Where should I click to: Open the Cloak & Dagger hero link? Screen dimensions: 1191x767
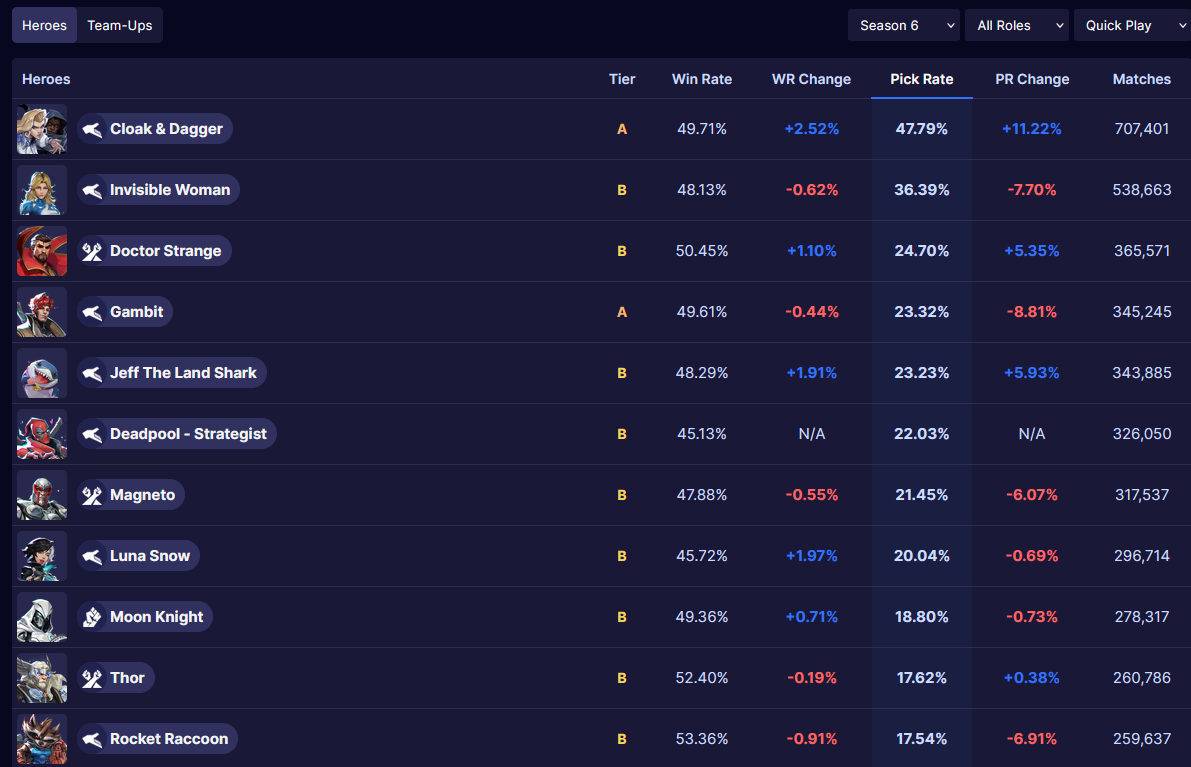click(x=155, y=129)
